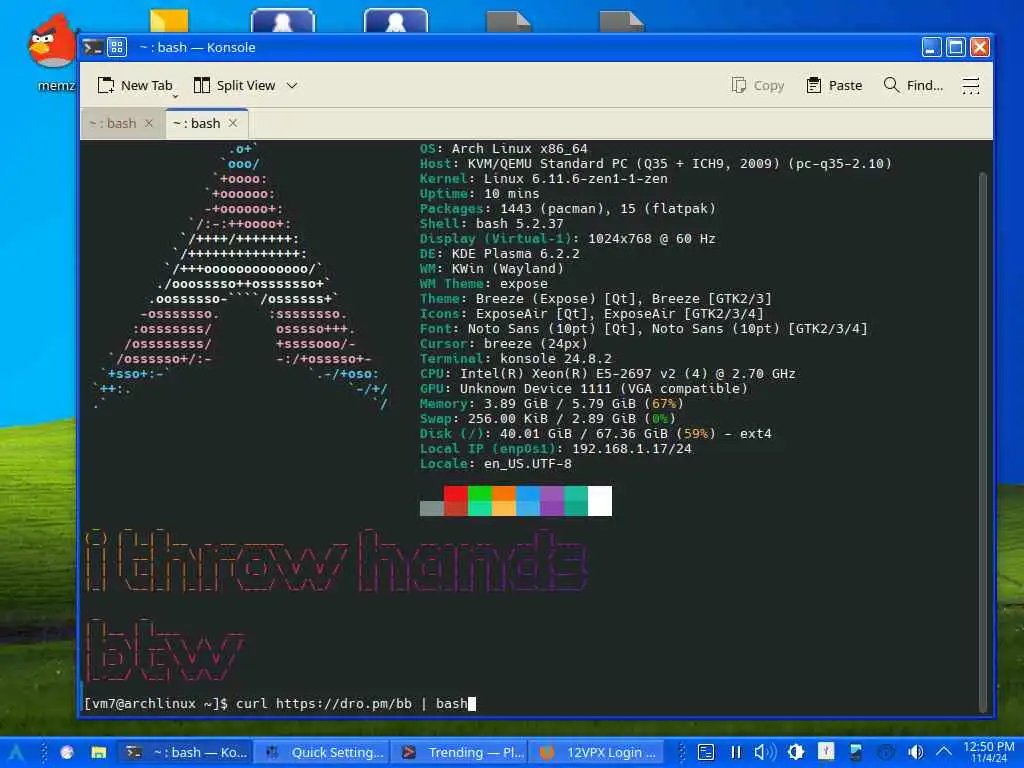Click the 'WM: KWin (Wayland)' line
Screen dimensions: 1024x768
[x=491, y=268]
